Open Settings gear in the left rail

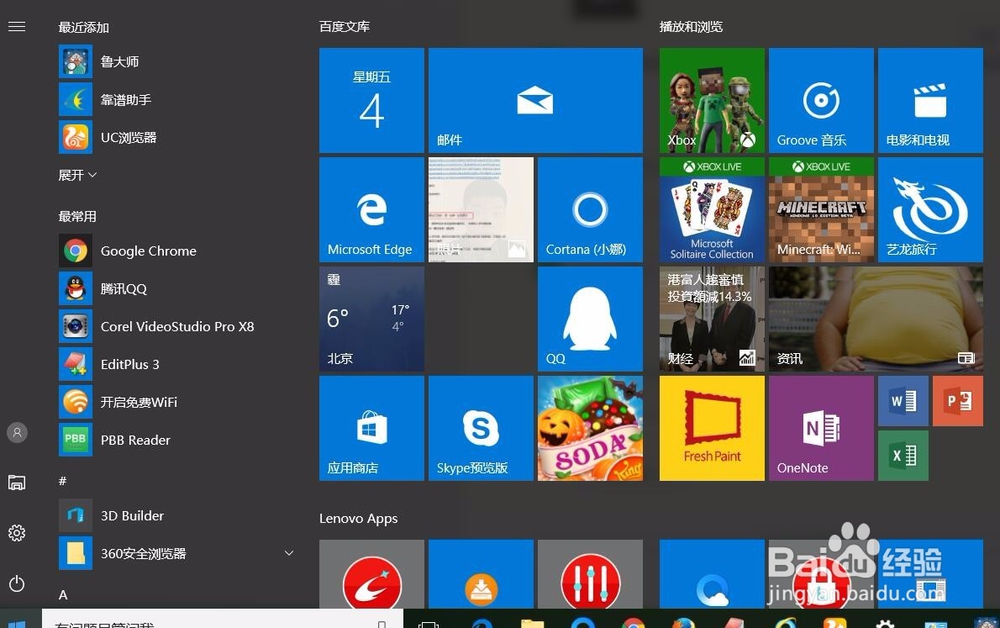(17, 533)
